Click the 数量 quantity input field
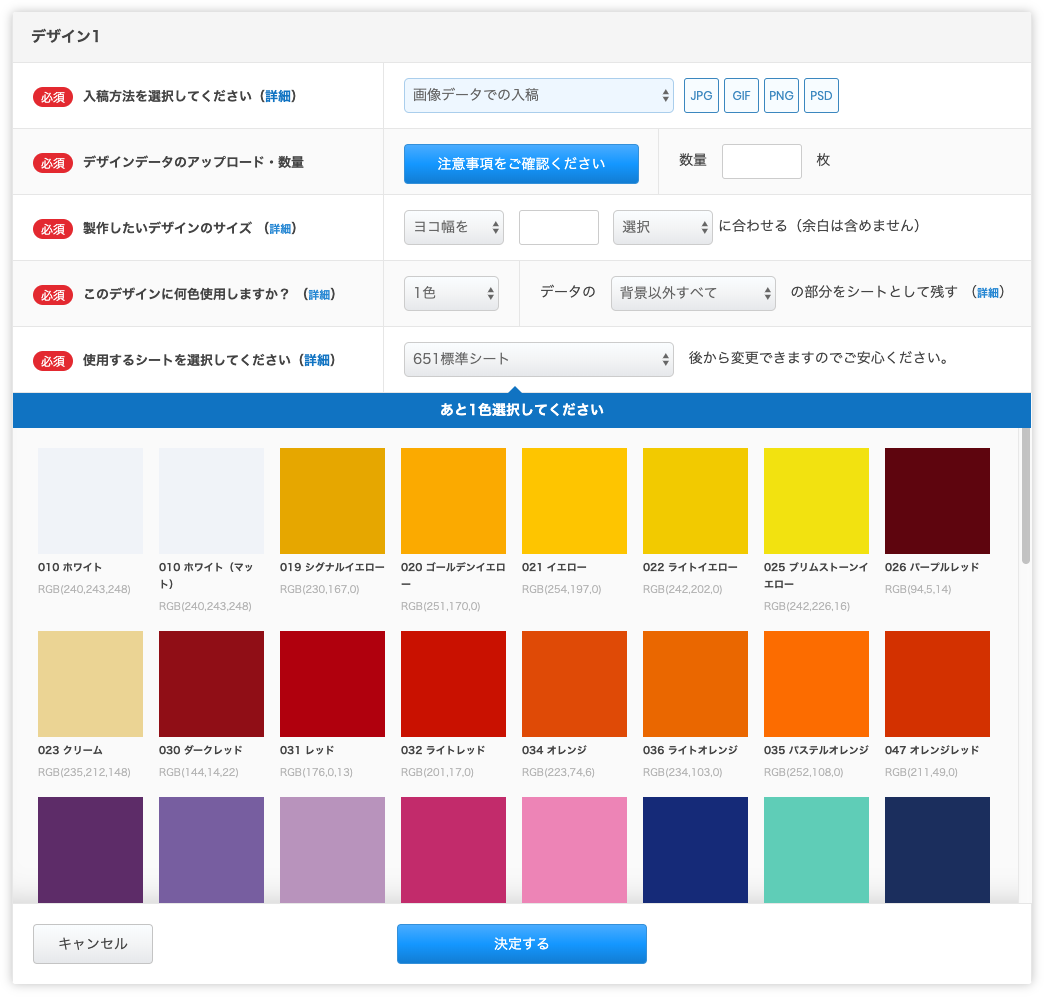Screen dimensions: 1047x997 761,161
